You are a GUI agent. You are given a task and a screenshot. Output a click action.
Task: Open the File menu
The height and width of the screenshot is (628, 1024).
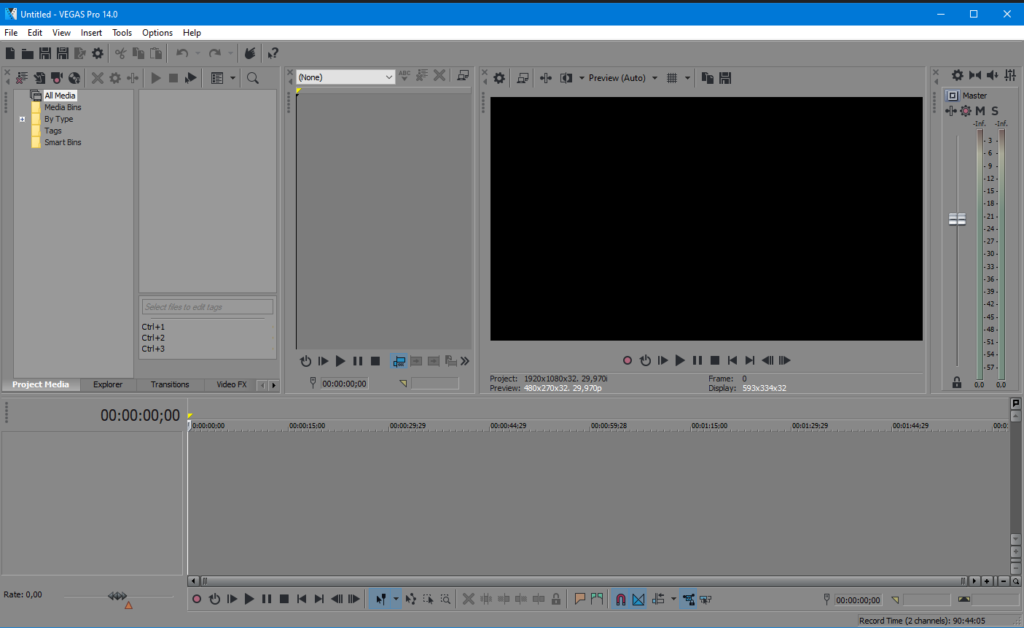click(x=11, y=33)
